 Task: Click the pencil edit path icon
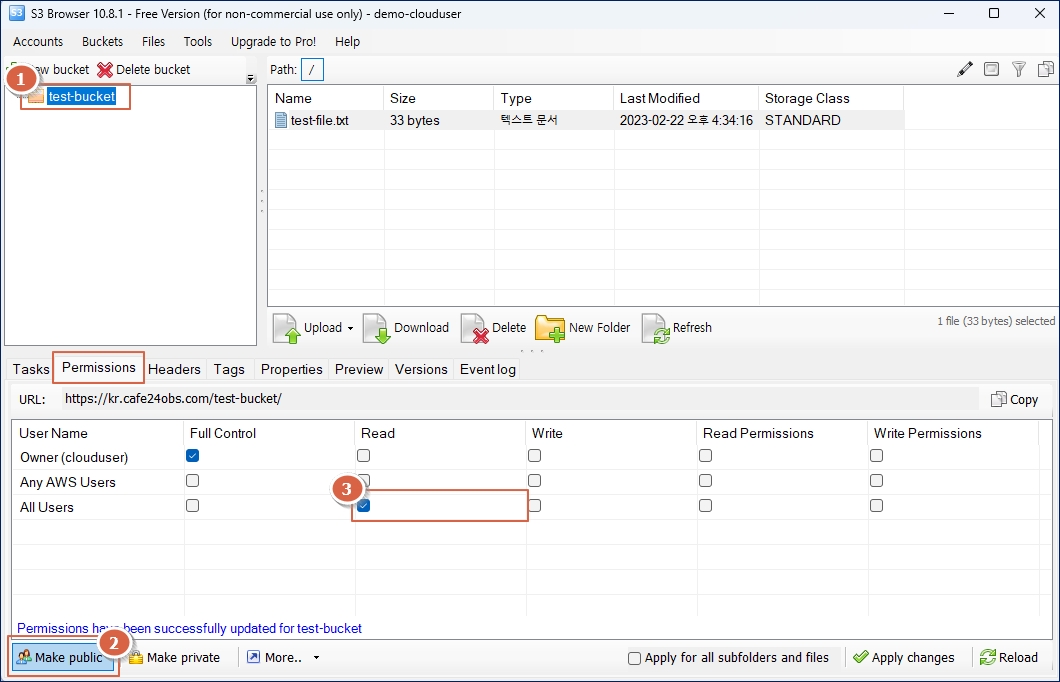coord(964,69)
